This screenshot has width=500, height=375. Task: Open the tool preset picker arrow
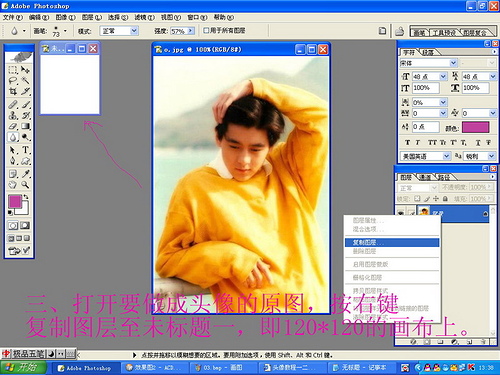point(24,31)
